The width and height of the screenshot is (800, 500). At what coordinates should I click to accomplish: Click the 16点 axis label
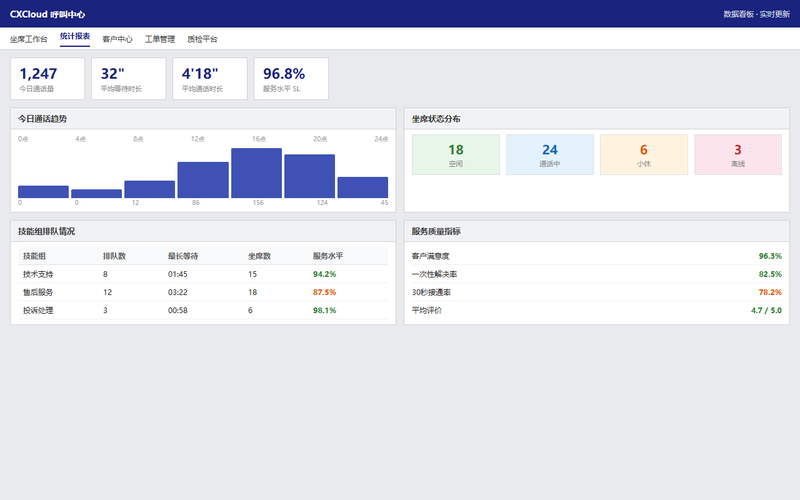(259, 139)
